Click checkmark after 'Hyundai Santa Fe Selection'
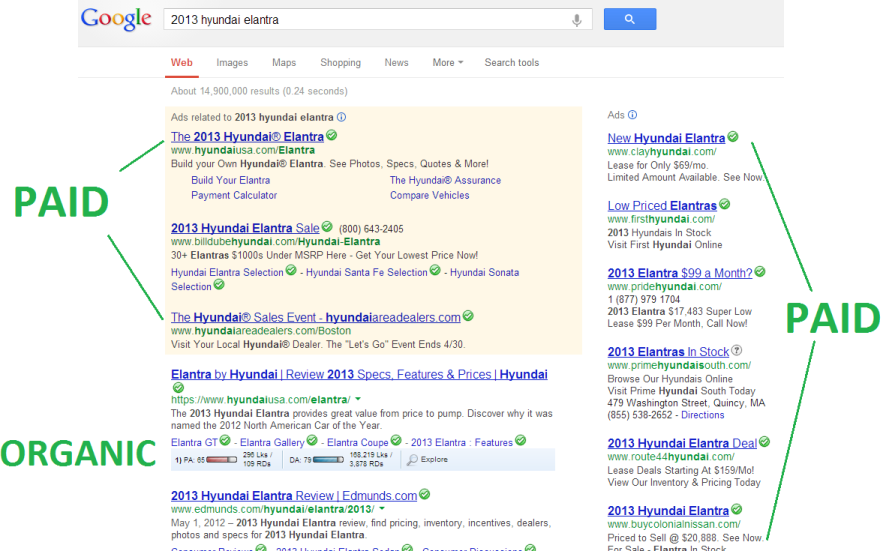Screen dimensions: 883x551 435,270
